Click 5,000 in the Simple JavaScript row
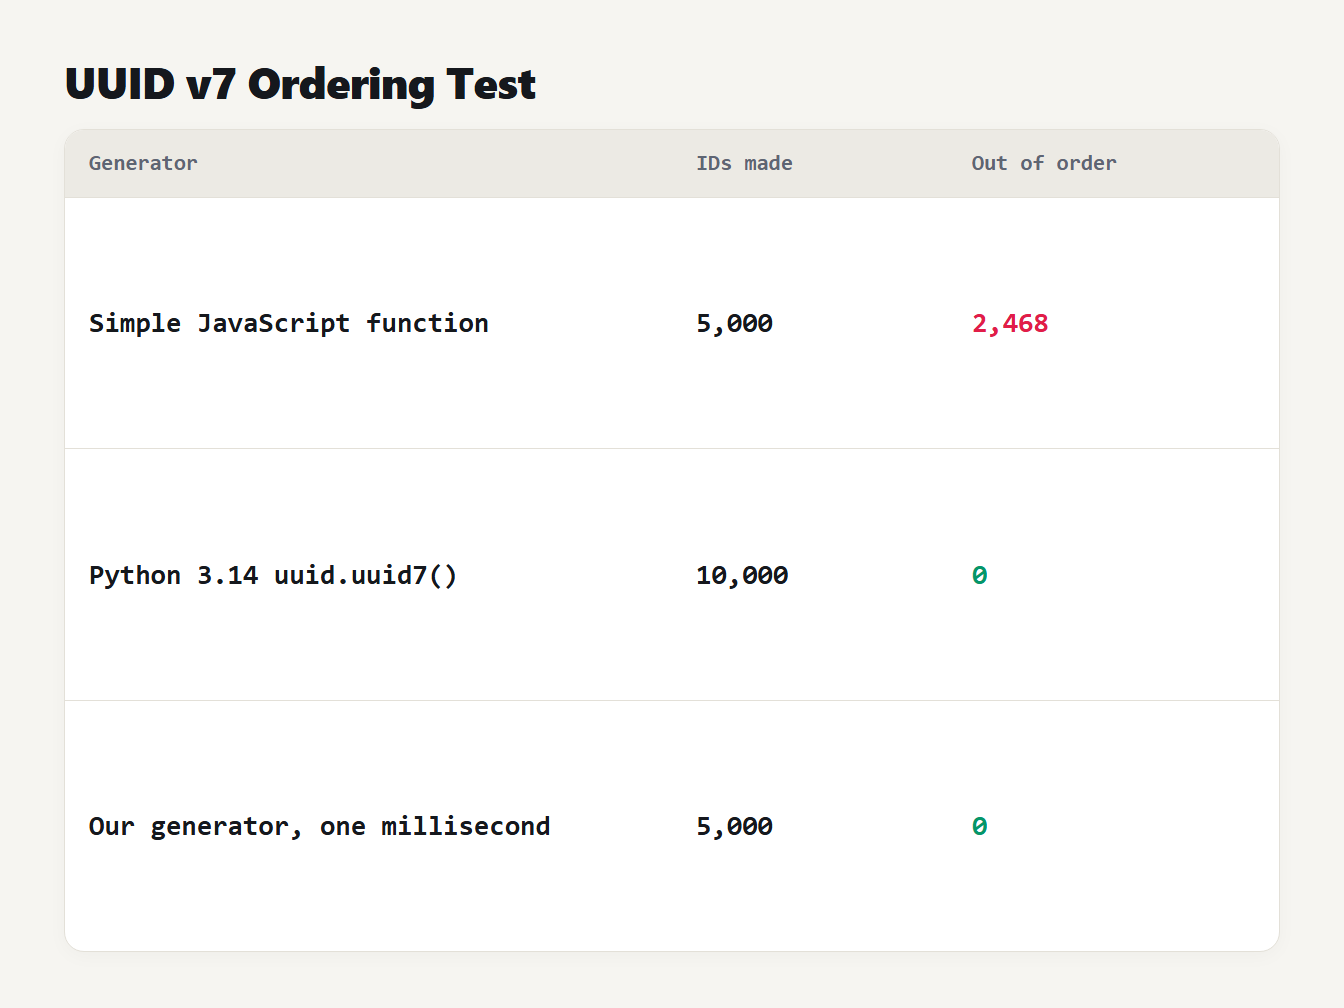Viewport: 1344px width, 1008px height. point(735,323)
